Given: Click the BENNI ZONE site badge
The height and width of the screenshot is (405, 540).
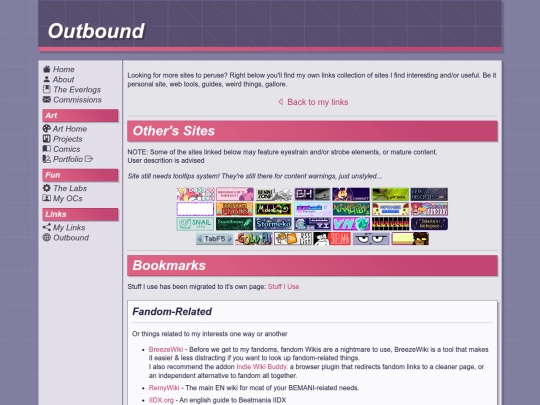Looking at the screenshot, I should (273, 194).
